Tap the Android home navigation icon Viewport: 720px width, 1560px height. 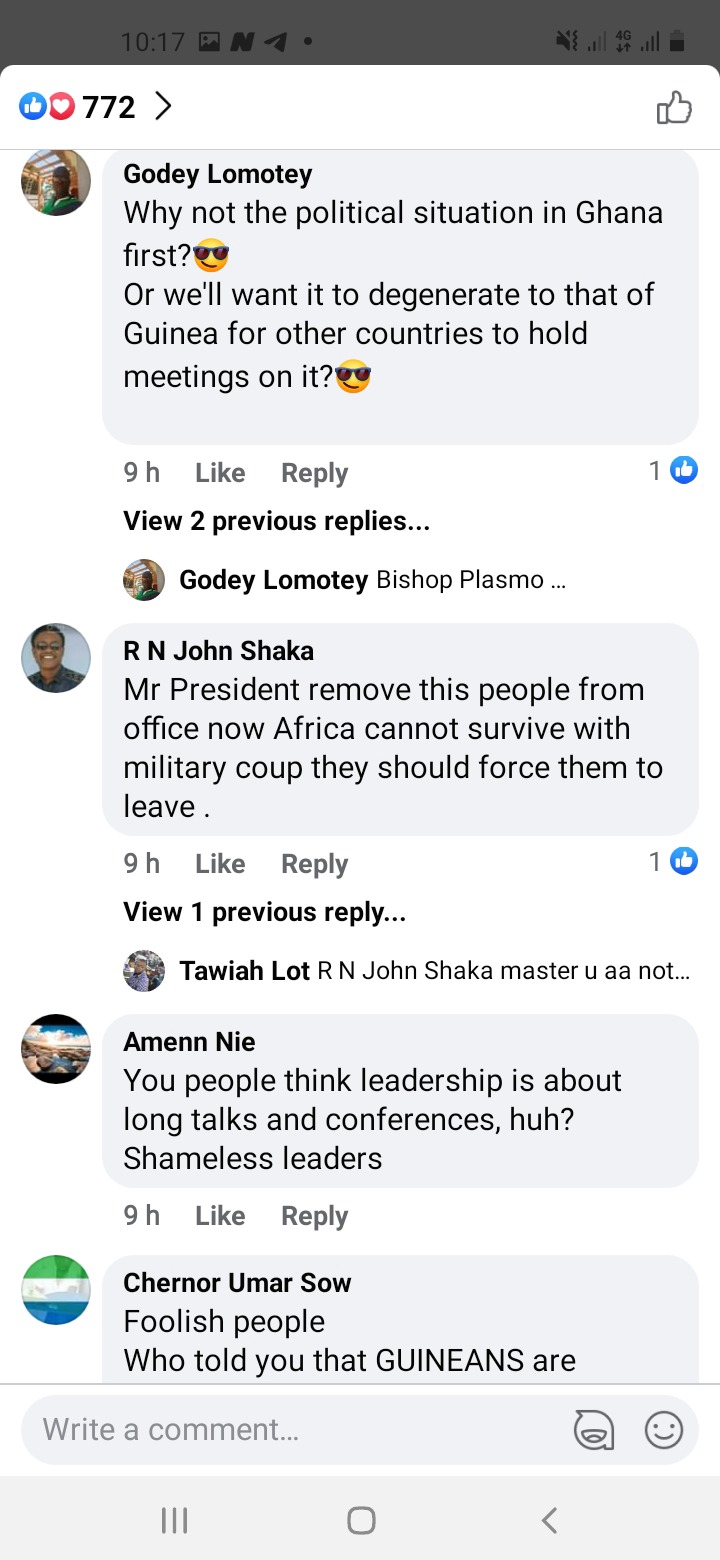361,1520
